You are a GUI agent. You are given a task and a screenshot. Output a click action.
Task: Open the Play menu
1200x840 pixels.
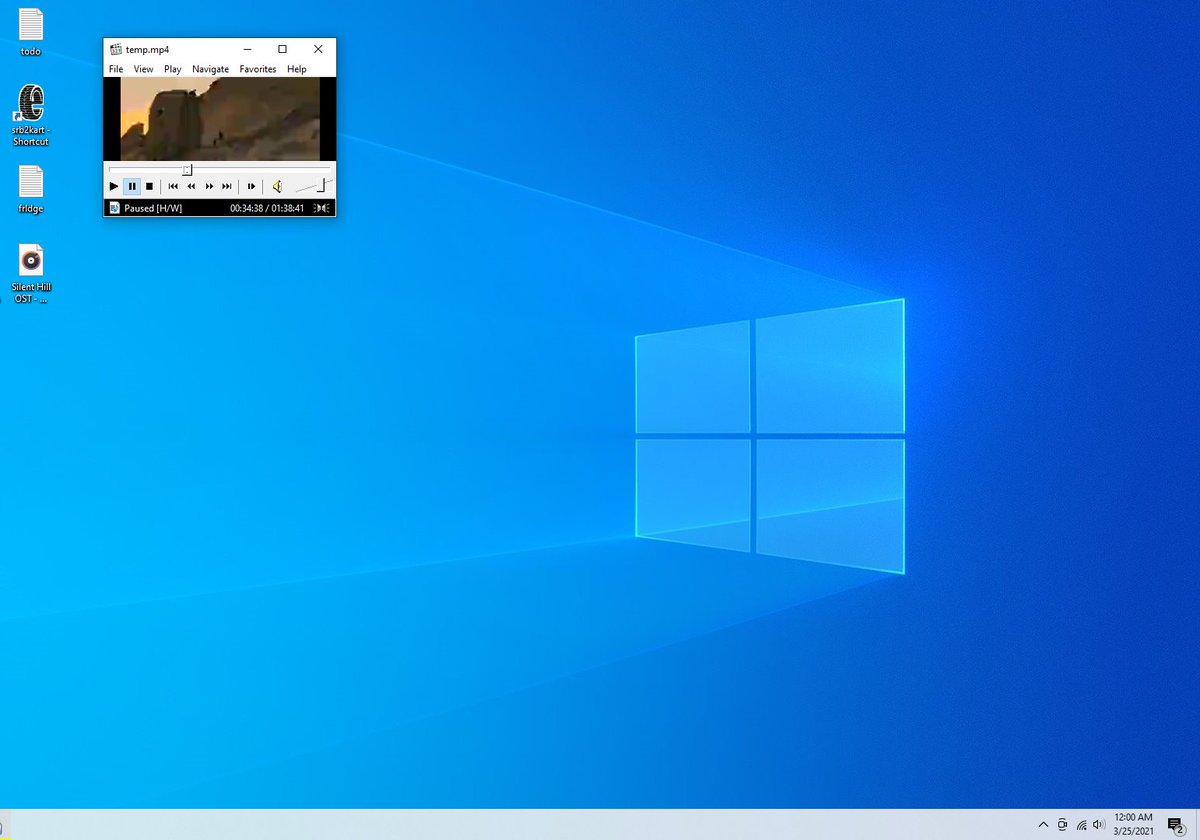(173, 69)
